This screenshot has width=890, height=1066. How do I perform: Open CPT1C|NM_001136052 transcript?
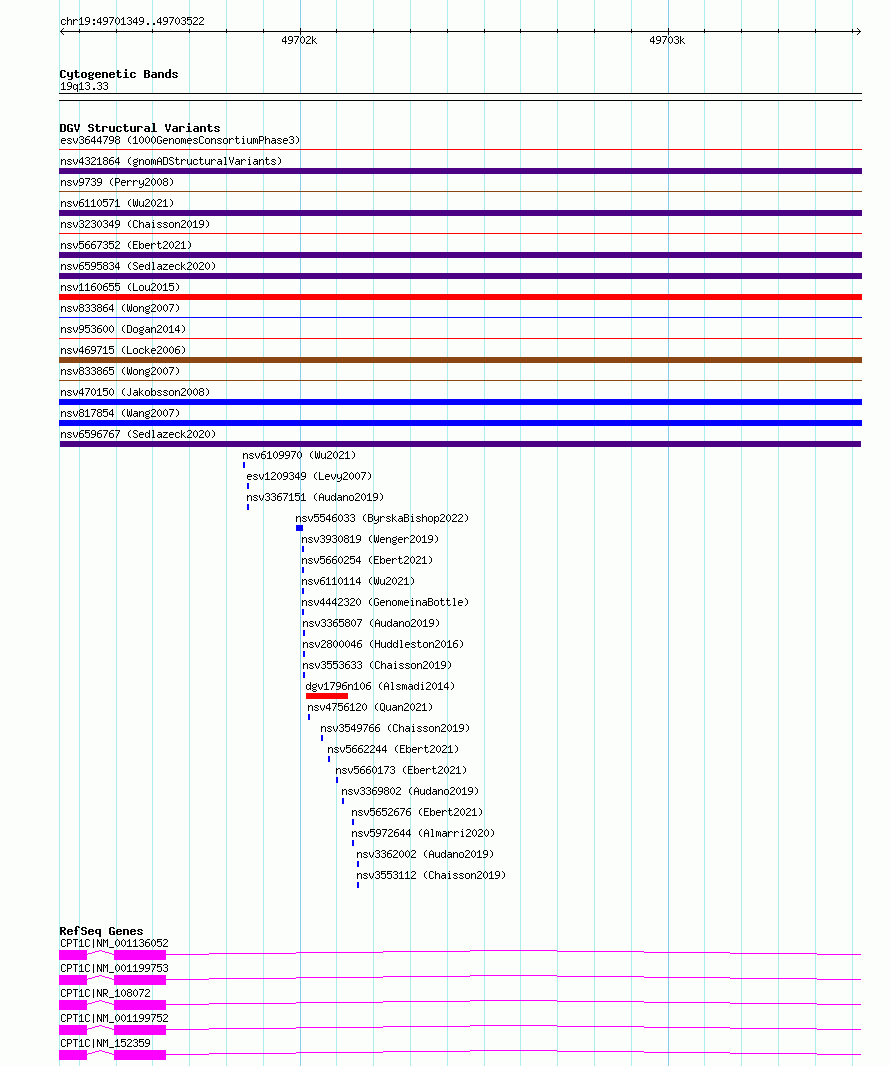click(x=114, y=944)
